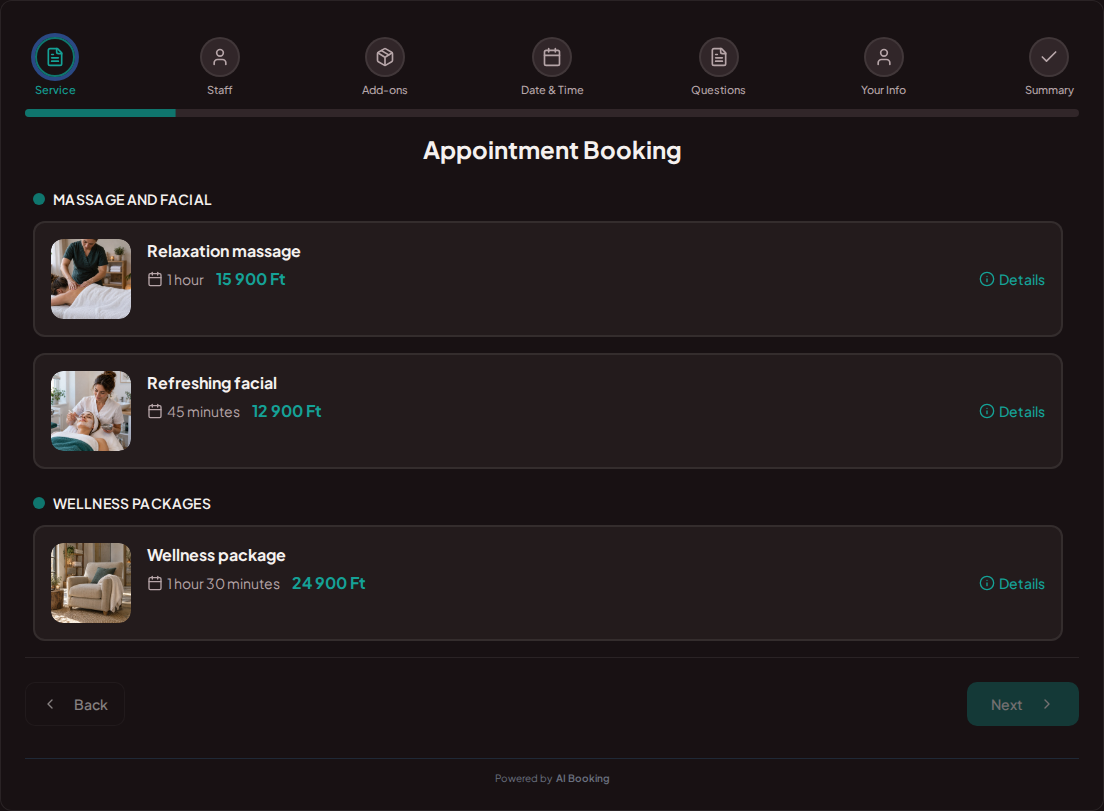Open Details for Relaxation massage
1104x811 pixels.
pyautogui.click(x=1012, y=279)
